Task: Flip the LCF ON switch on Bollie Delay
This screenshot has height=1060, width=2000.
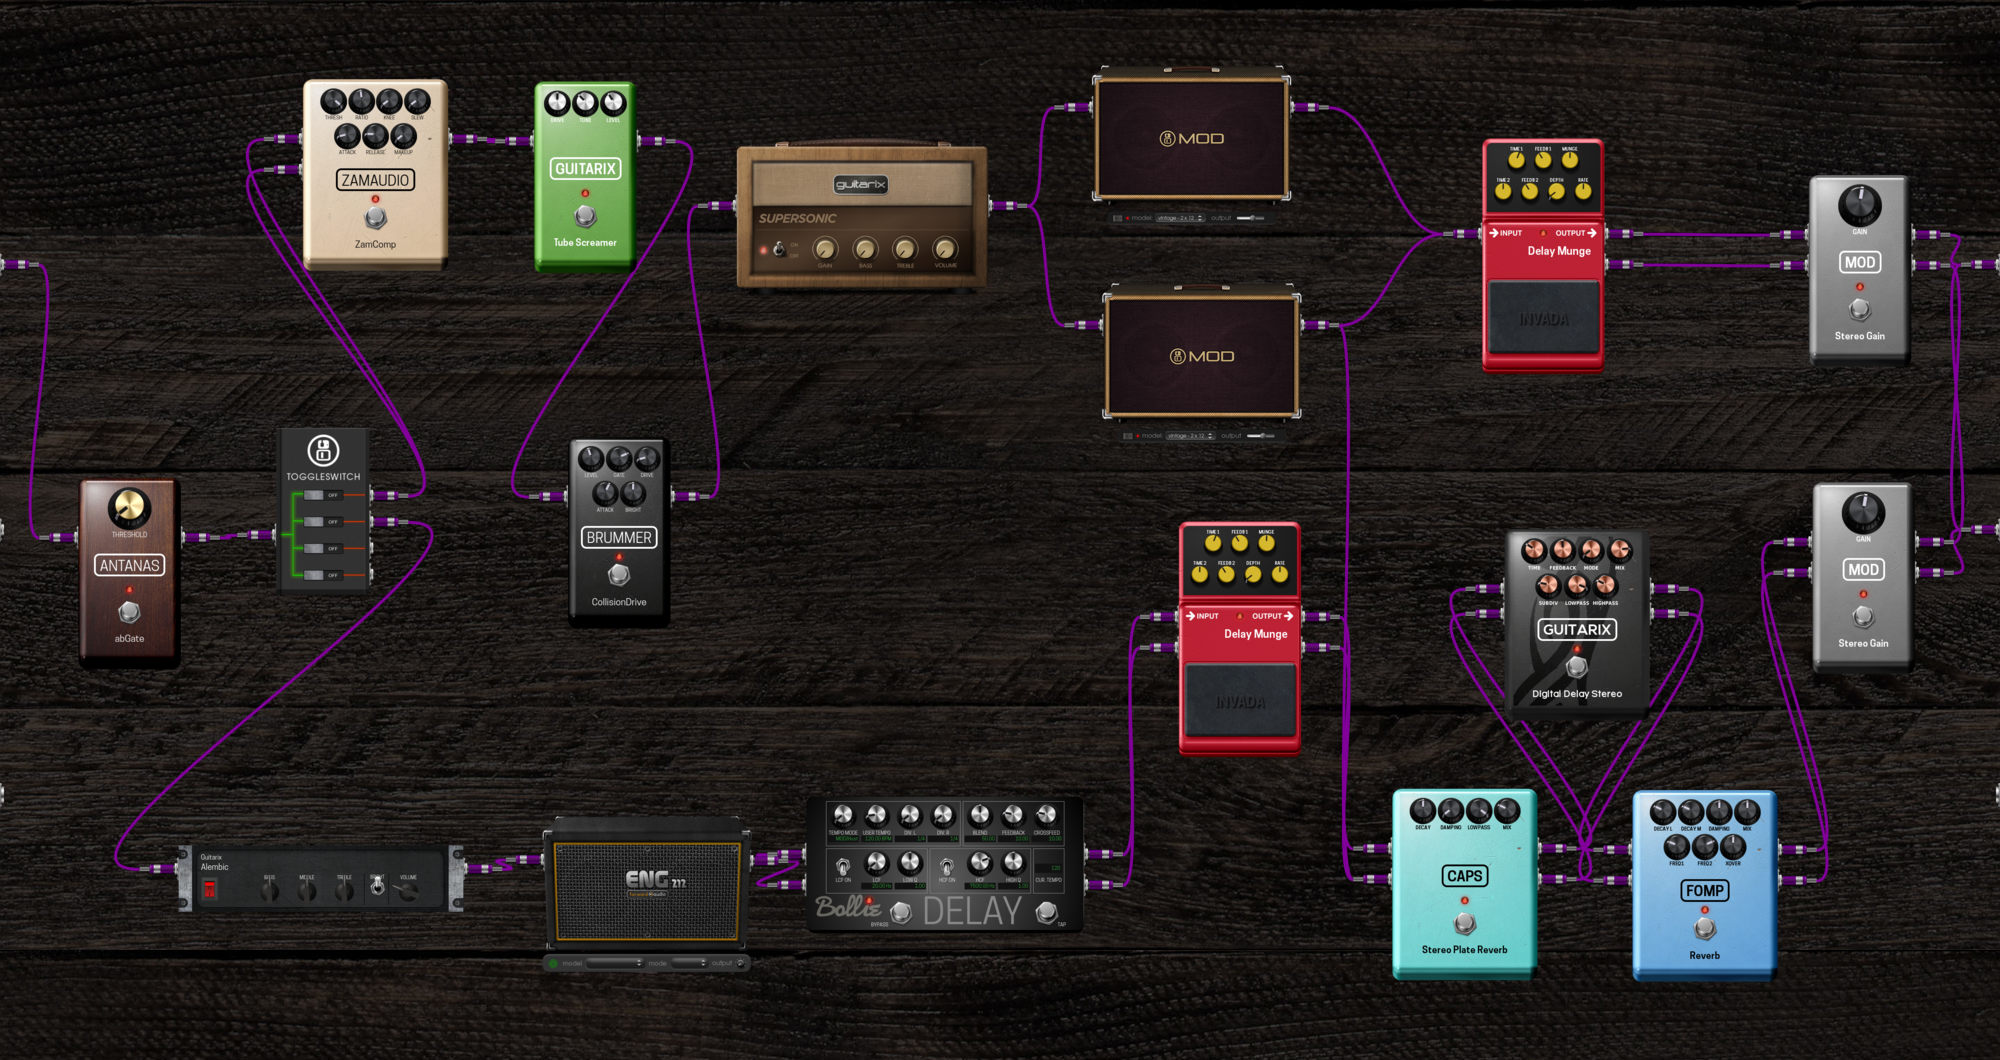Action: click(x=843, y=866)
